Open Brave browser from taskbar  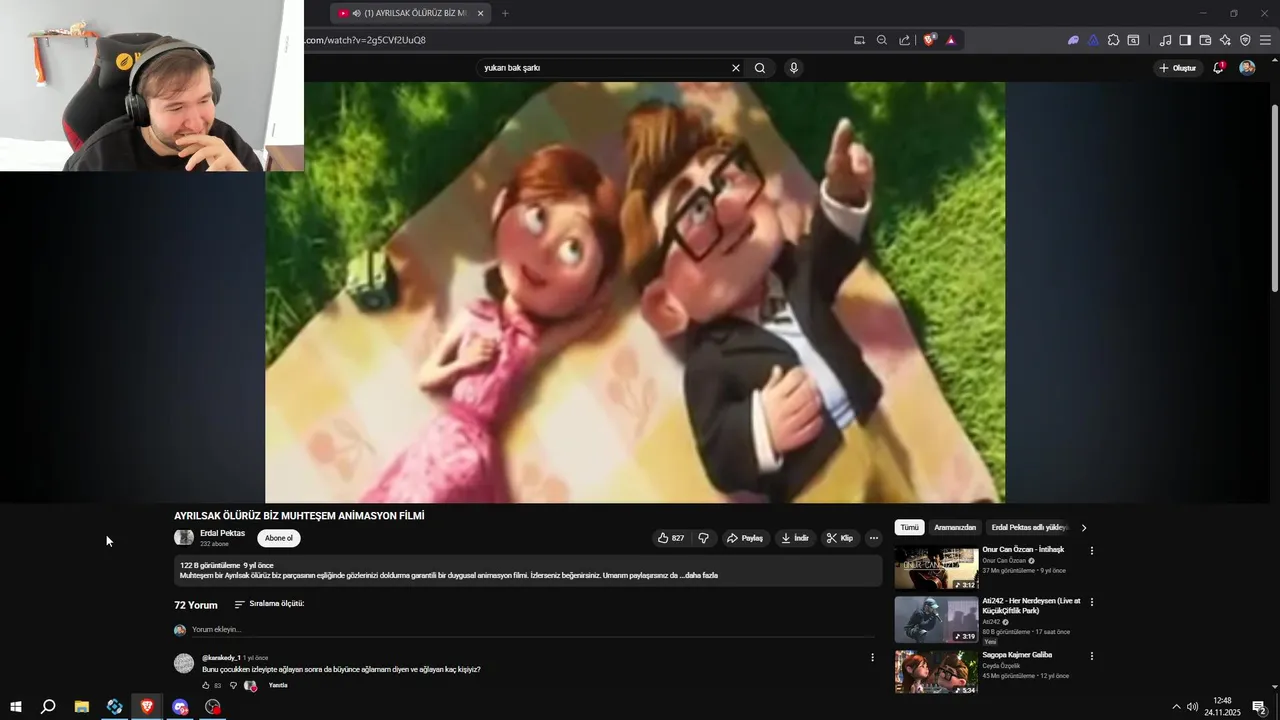click(147, 707)
